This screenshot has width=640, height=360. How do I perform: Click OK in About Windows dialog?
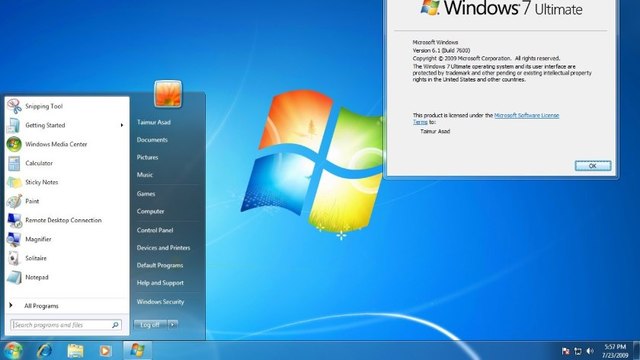pyautogui.click(x=593, y=166)
